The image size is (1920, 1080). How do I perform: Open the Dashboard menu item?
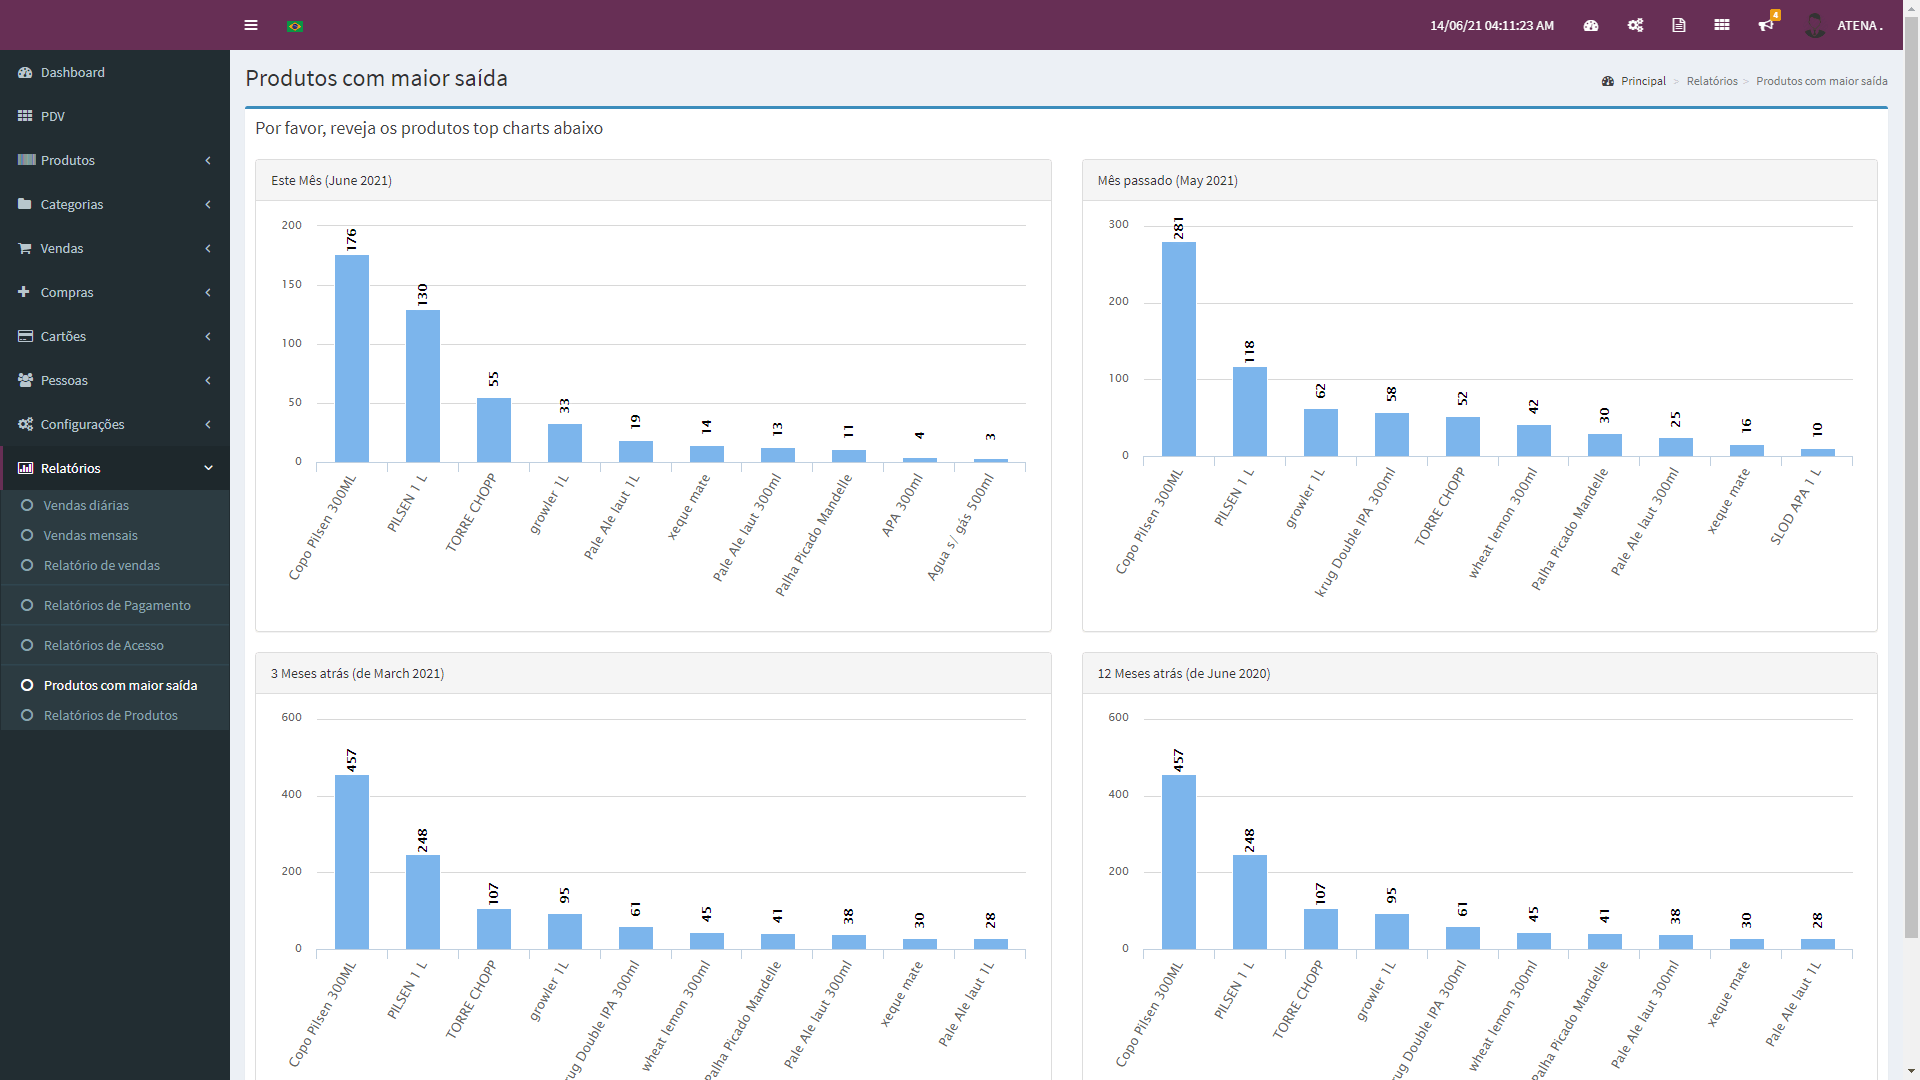pyautogui.click(x=73, y=72)
